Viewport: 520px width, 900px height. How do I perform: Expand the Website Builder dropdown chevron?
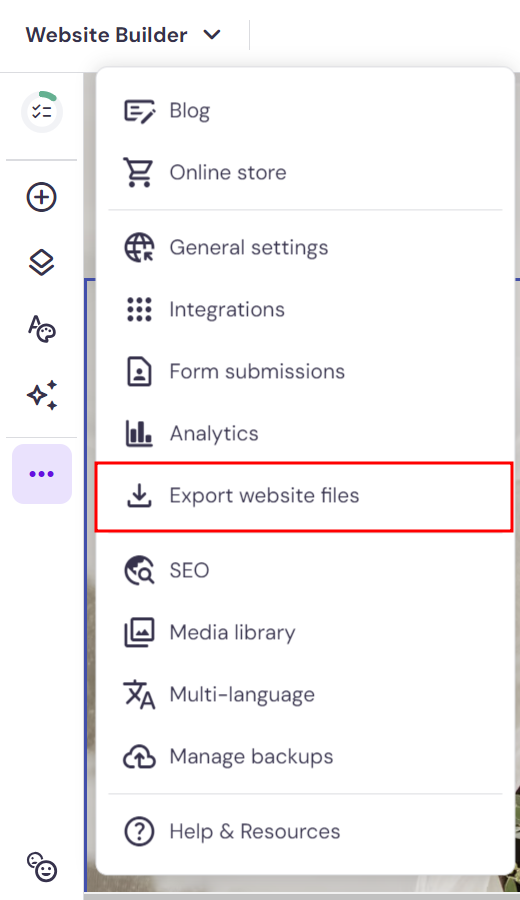[x=212, y=34]
